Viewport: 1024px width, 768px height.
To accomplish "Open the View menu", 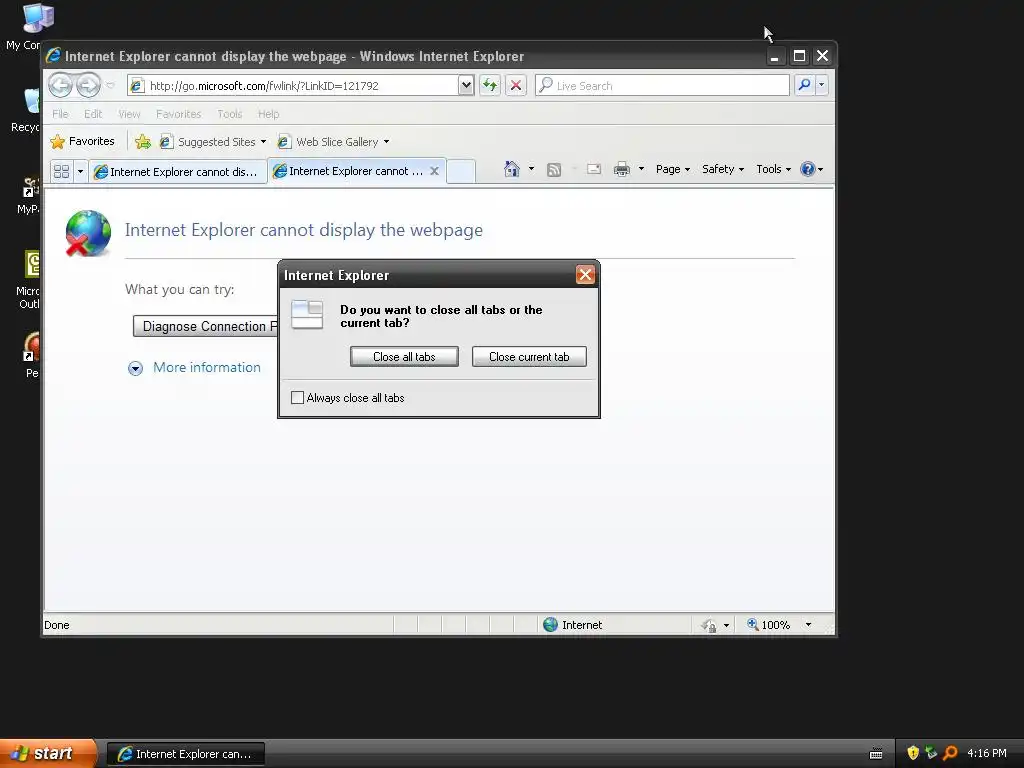I will 129,114.
